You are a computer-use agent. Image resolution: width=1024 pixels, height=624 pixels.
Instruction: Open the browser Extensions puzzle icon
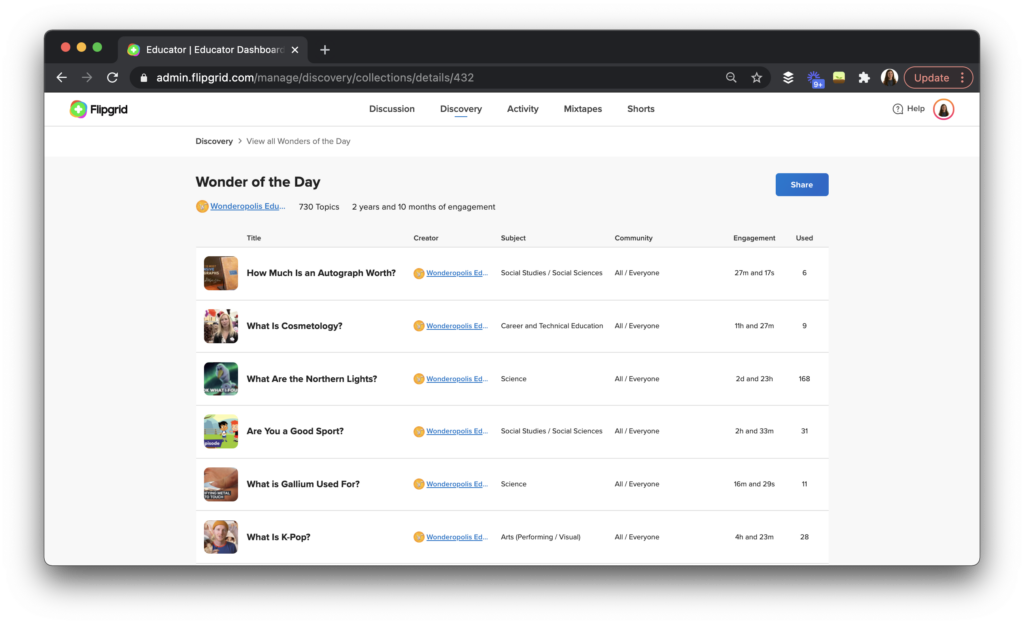click(864, 78)
